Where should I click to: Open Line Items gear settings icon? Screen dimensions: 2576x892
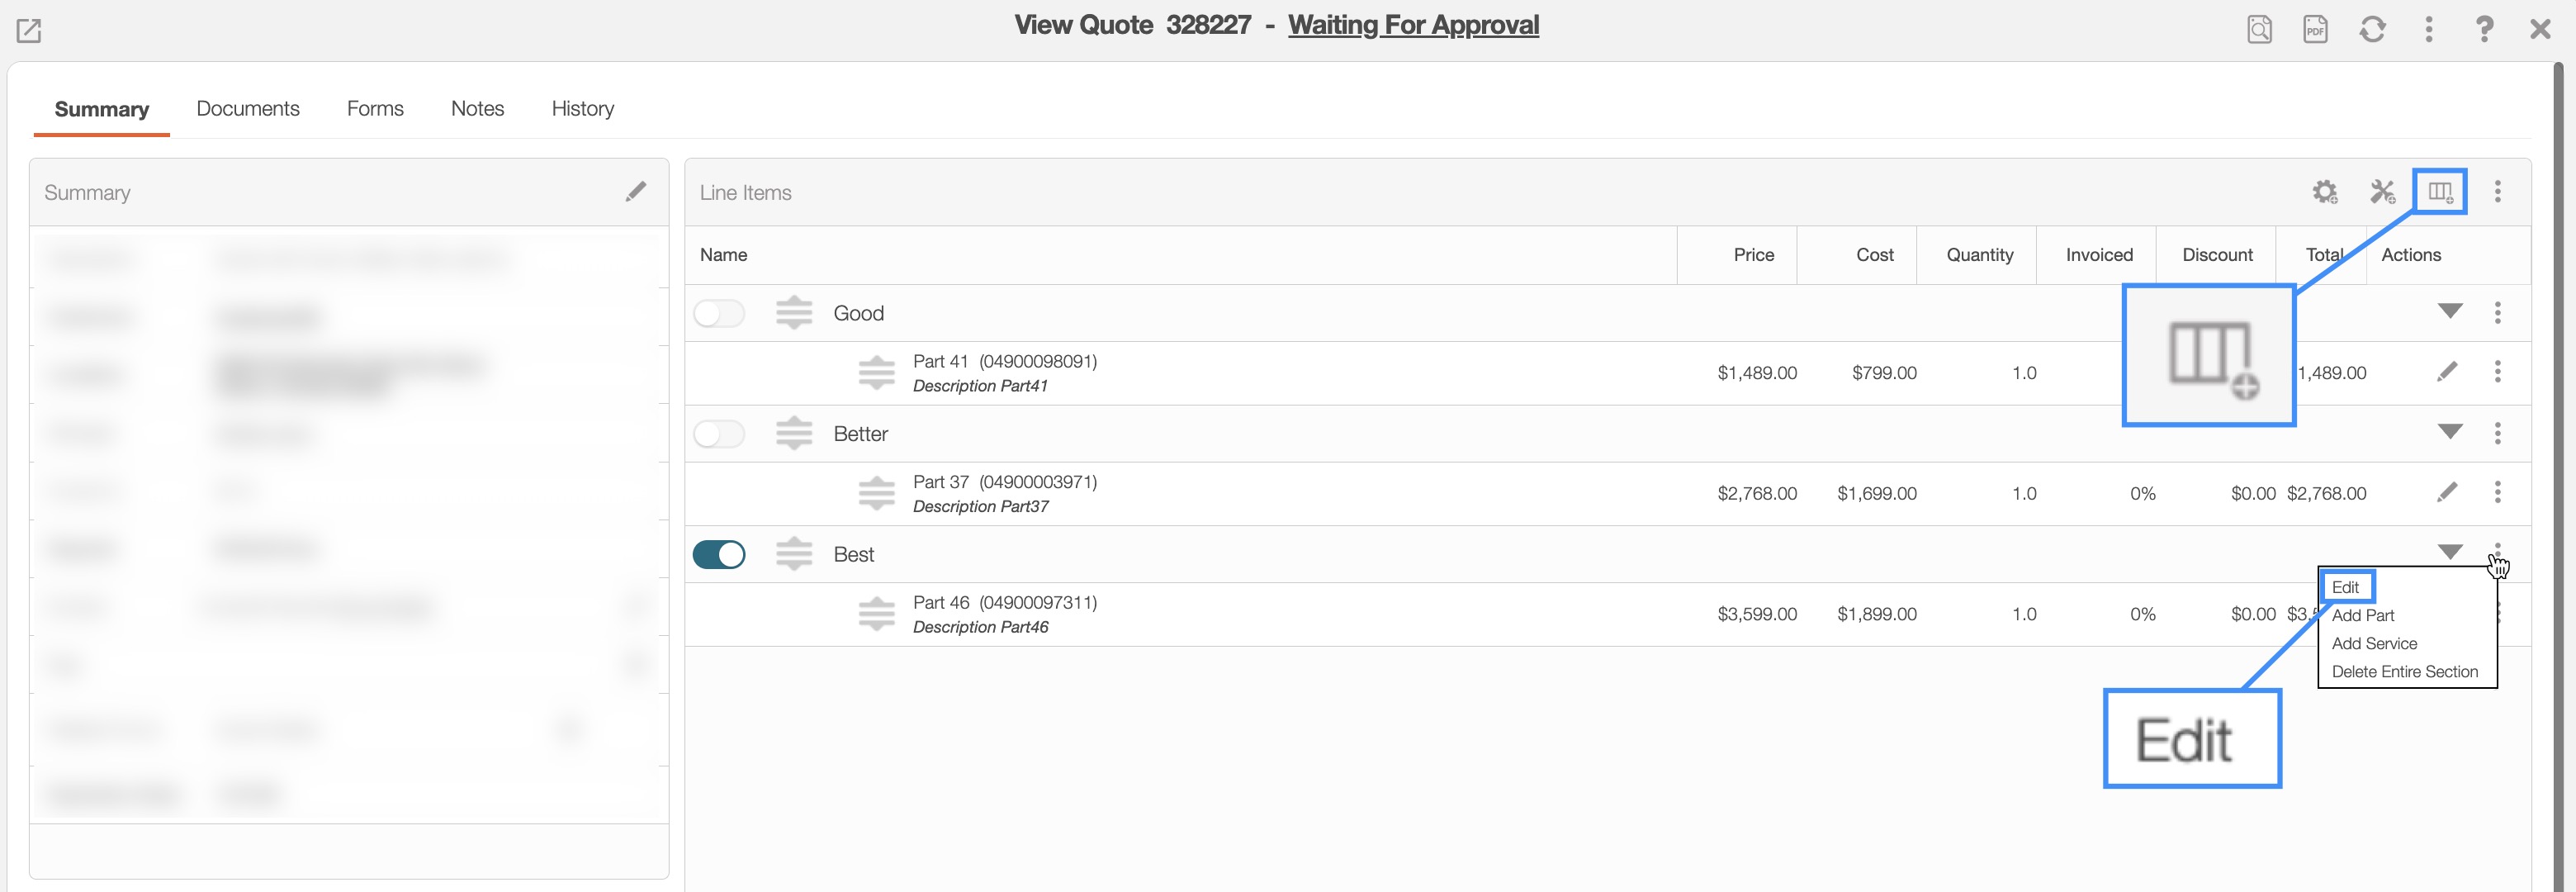tap(2325, 192)
